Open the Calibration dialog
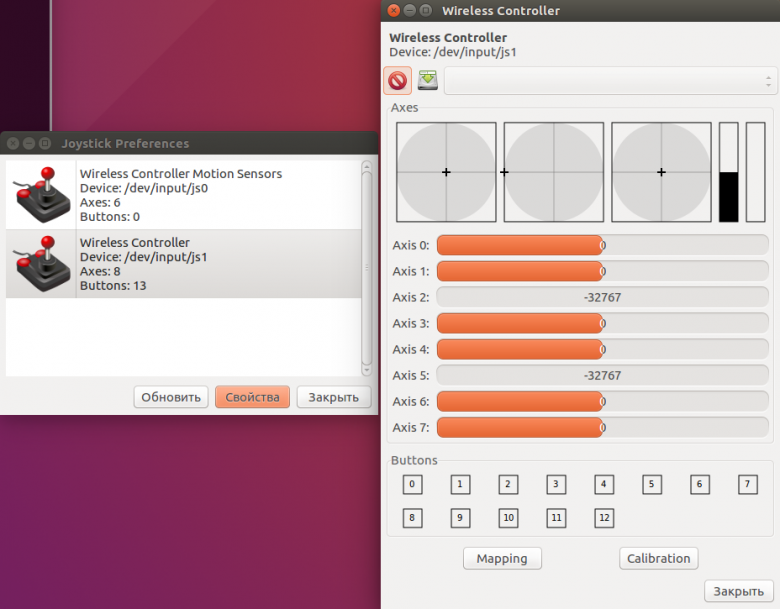 pos(659,558)
